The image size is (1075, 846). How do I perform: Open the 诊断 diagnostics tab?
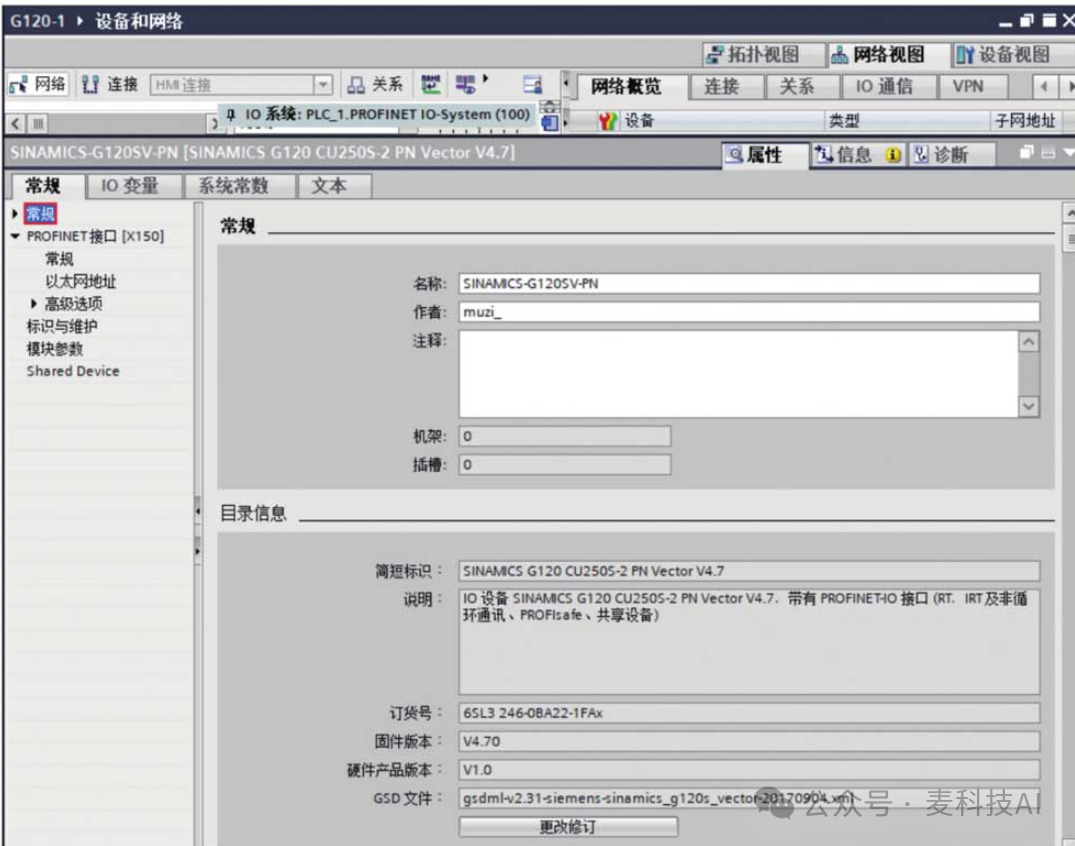pyautogui.click(x=951, y=155)
